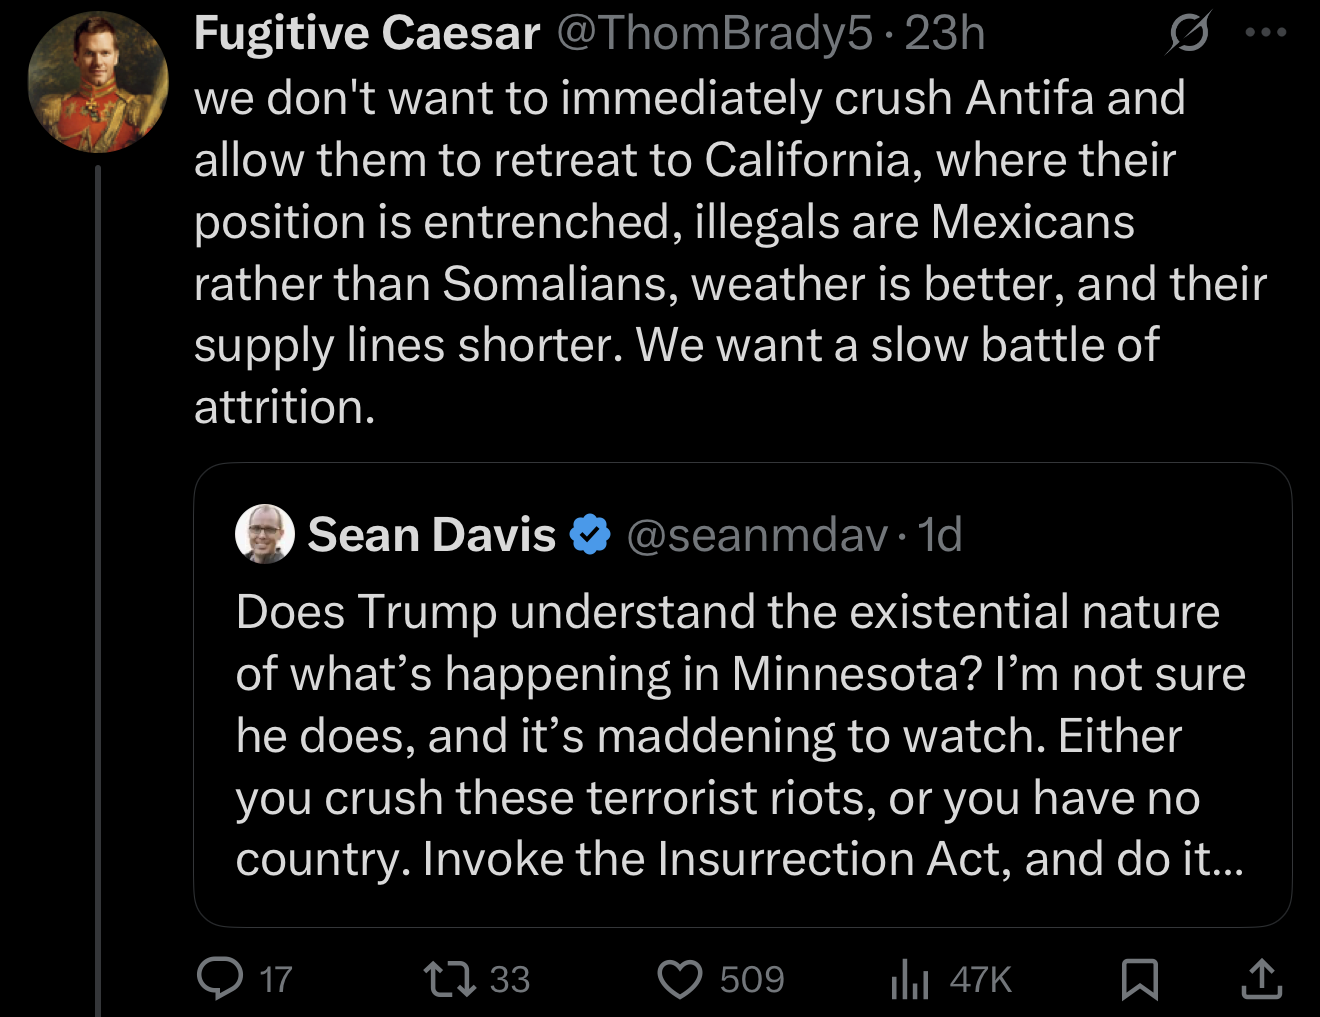Click the Fugitive Caesar display name
The height and width of the screenshot is (1017, 1320).
tap(366, 34)
